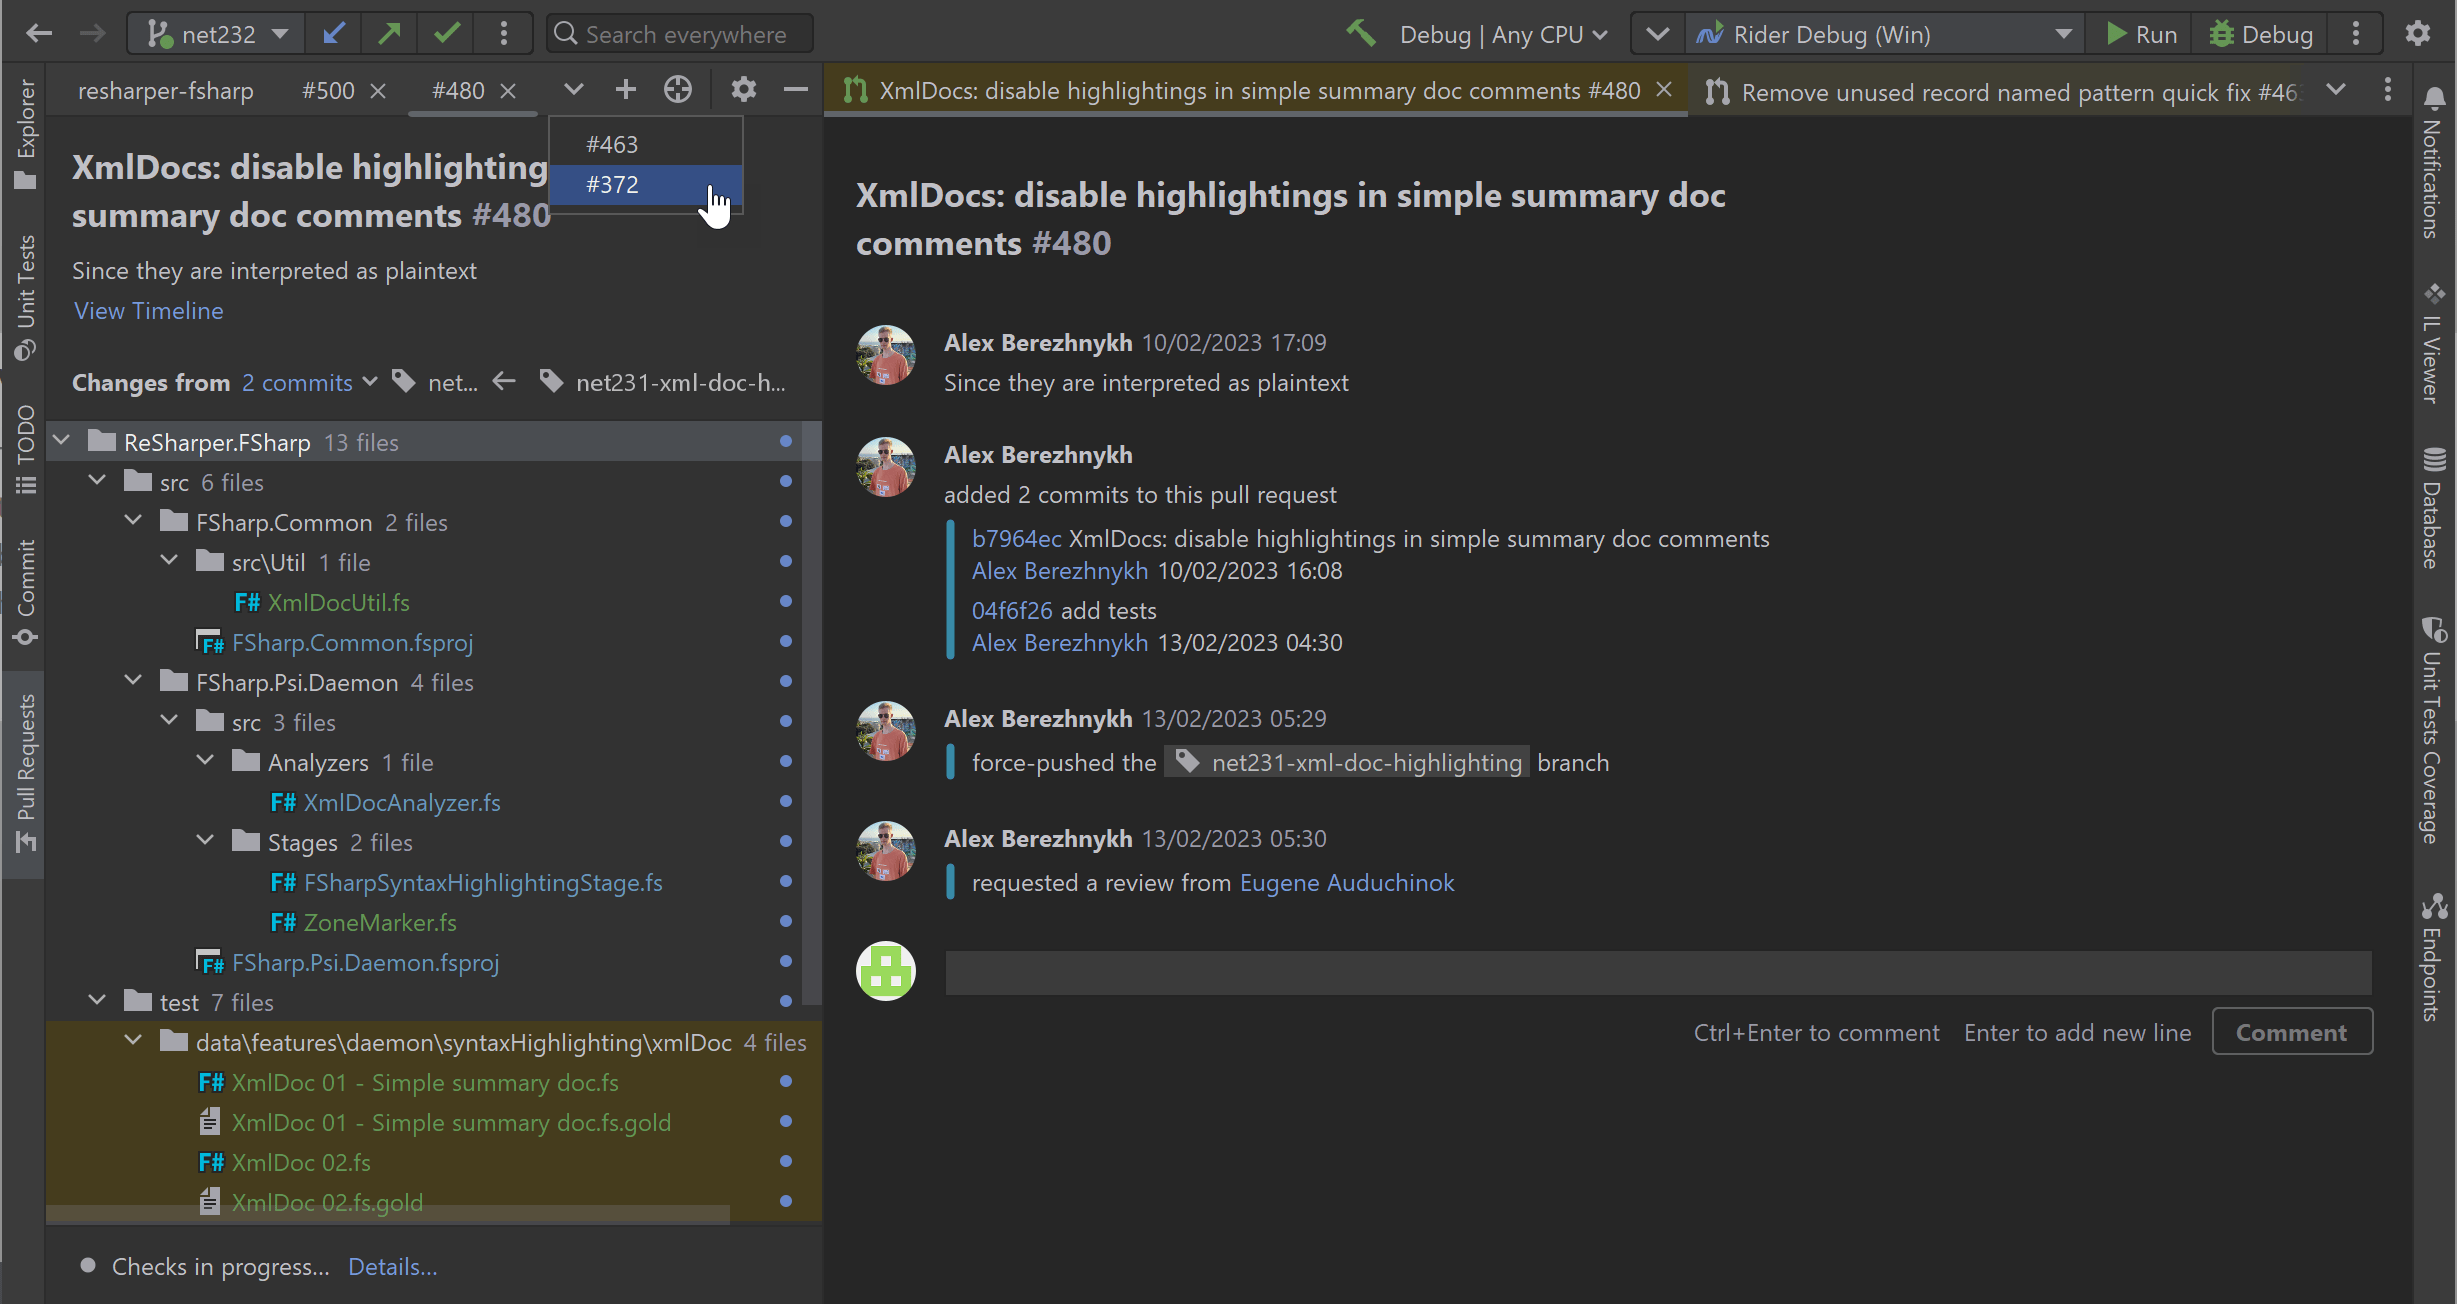
Task: Open the net232 branch dropdown
Action: point(218,34)
